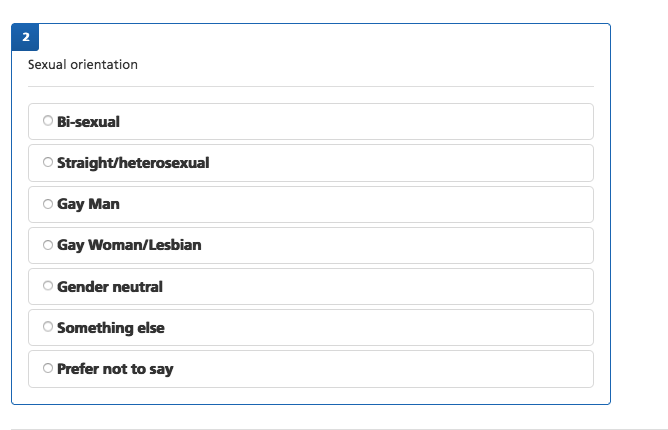Select the Bi-sexual radio button

click(48, 121)
